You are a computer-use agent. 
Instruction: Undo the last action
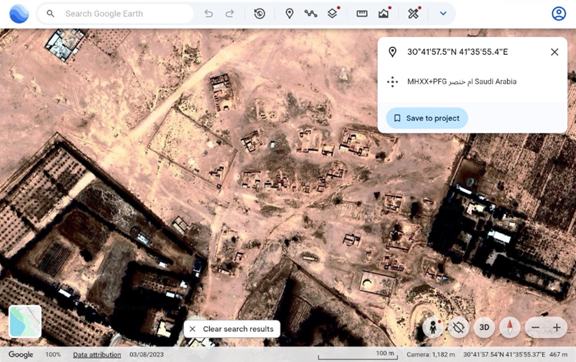(209, 14)
